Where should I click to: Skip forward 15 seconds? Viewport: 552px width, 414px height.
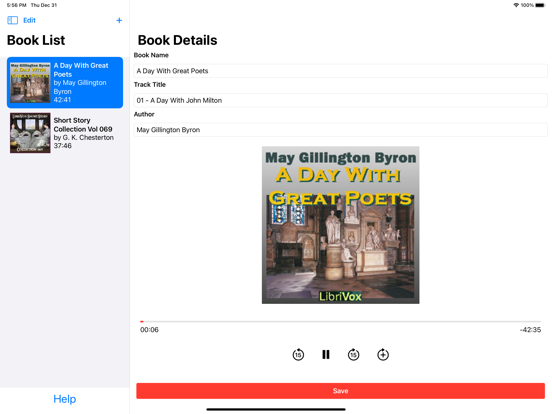pyautogui.click(x=353, y=355)
